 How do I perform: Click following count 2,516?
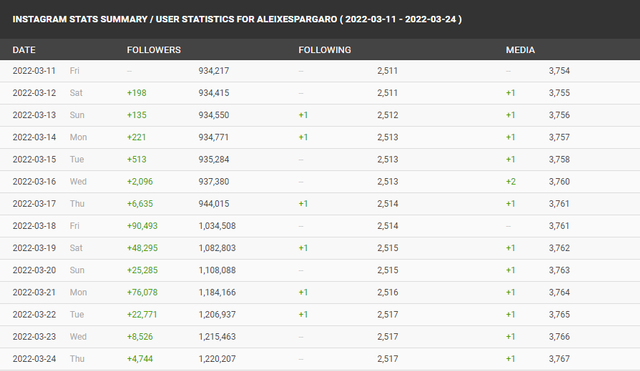(x=388, y=292)
